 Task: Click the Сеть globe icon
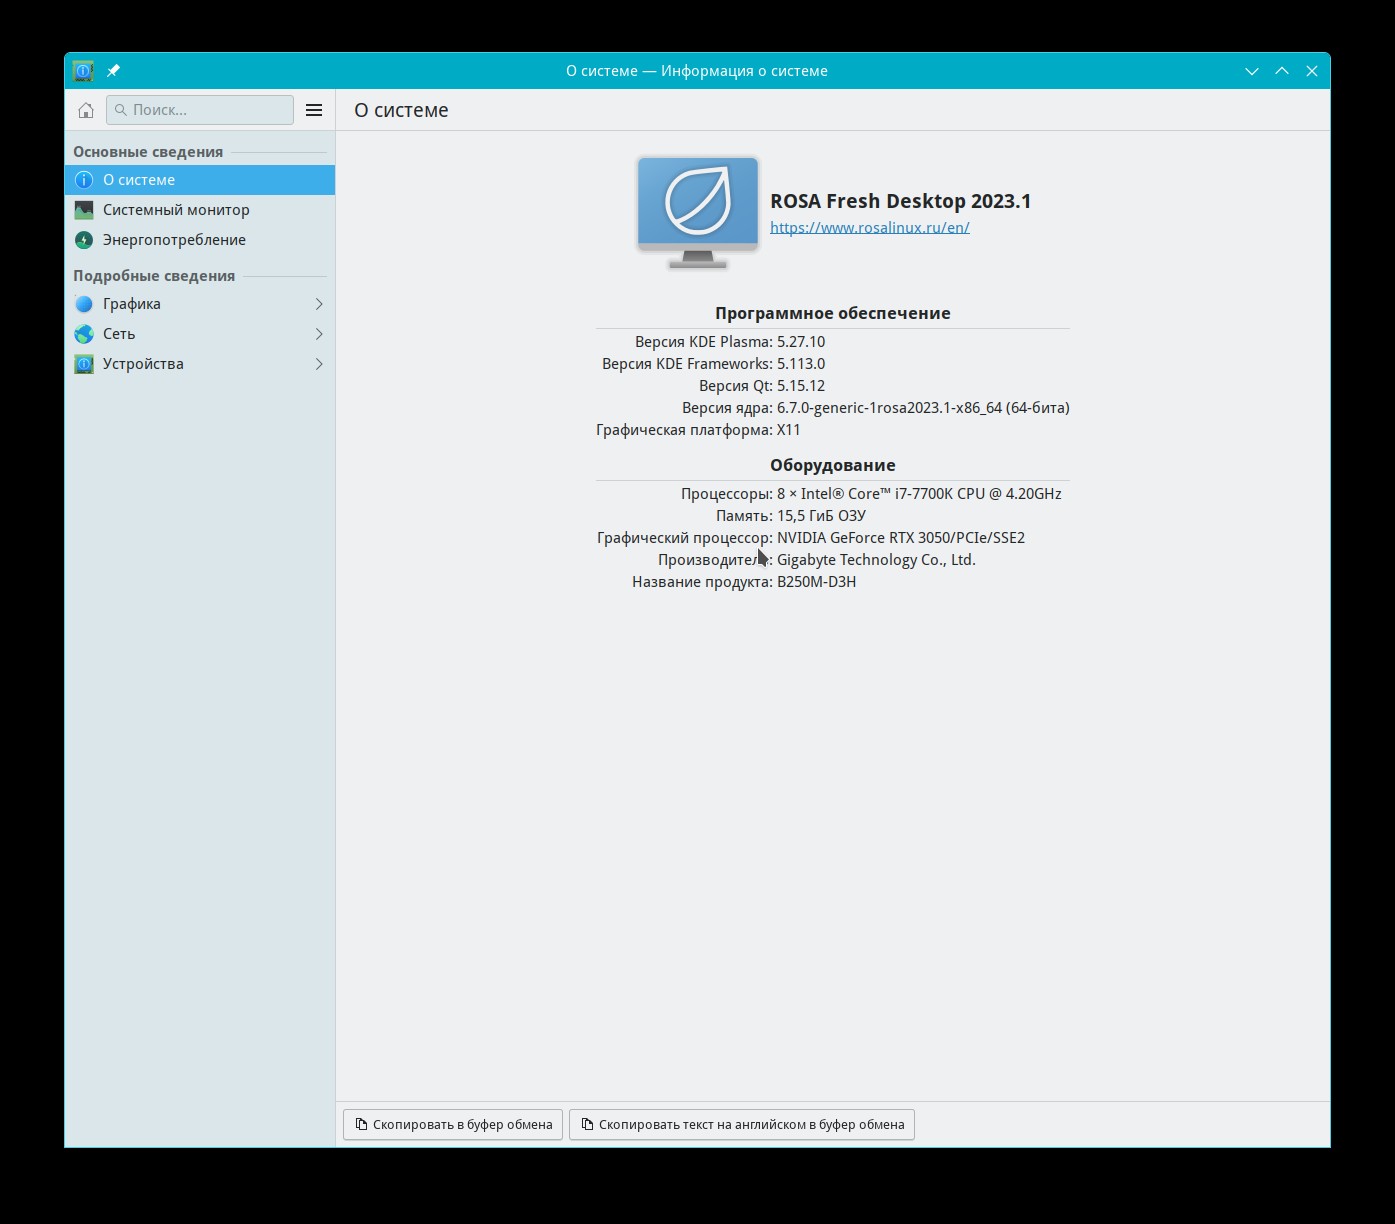click(84, 334)
